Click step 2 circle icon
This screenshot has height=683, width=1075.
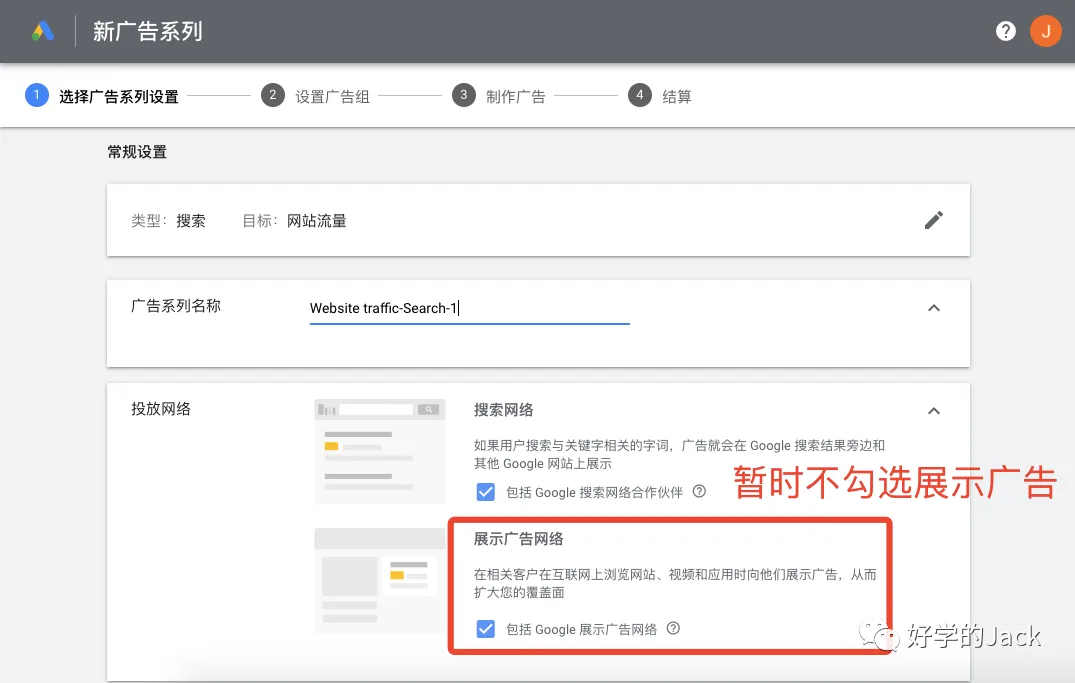point(273,95)
